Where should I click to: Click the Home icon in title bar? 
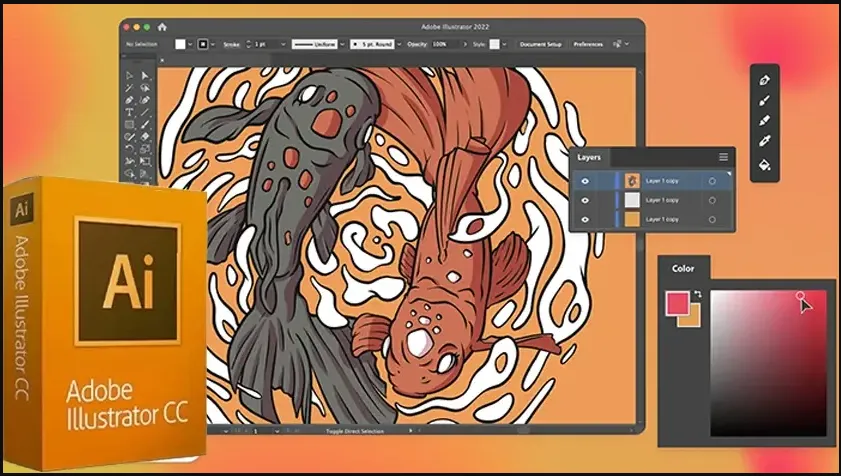162,27
